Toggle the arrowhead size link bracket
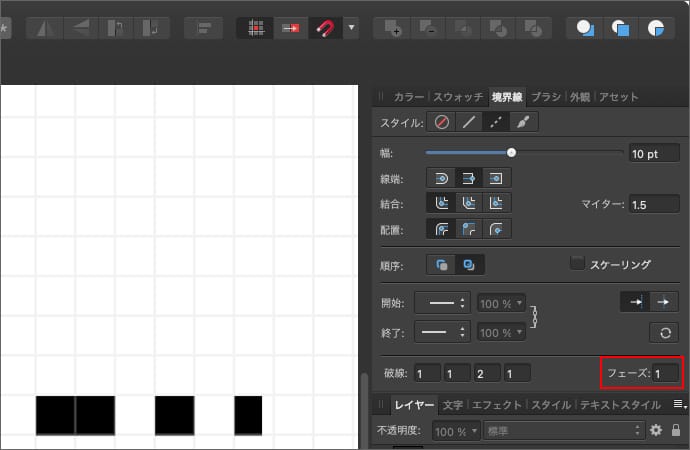690x450 pixels. click(x=537, y=316)
